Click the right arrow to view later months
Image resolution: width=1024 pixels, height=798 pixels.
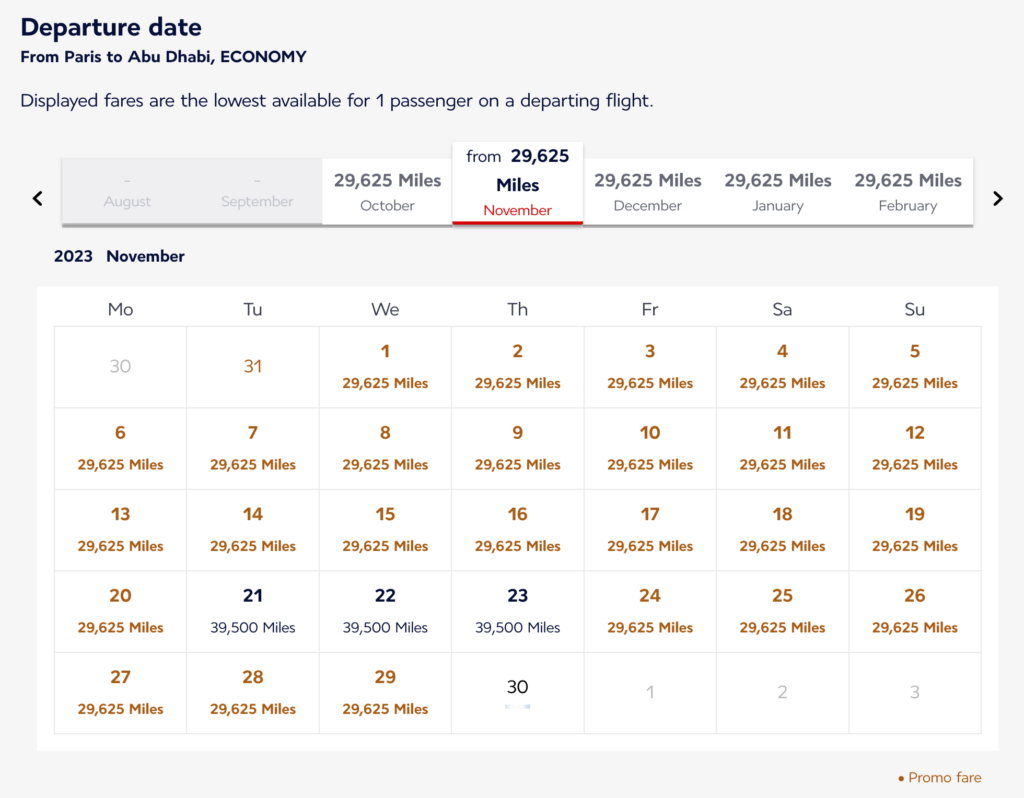pyautogui.click(x=997, y=198)
